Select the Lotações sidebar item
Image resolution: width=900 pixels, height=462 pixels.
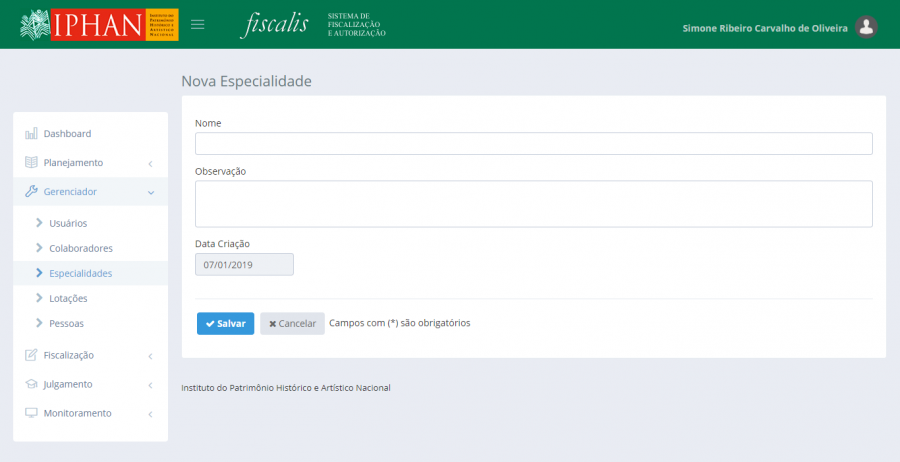[x=68, y=299]
